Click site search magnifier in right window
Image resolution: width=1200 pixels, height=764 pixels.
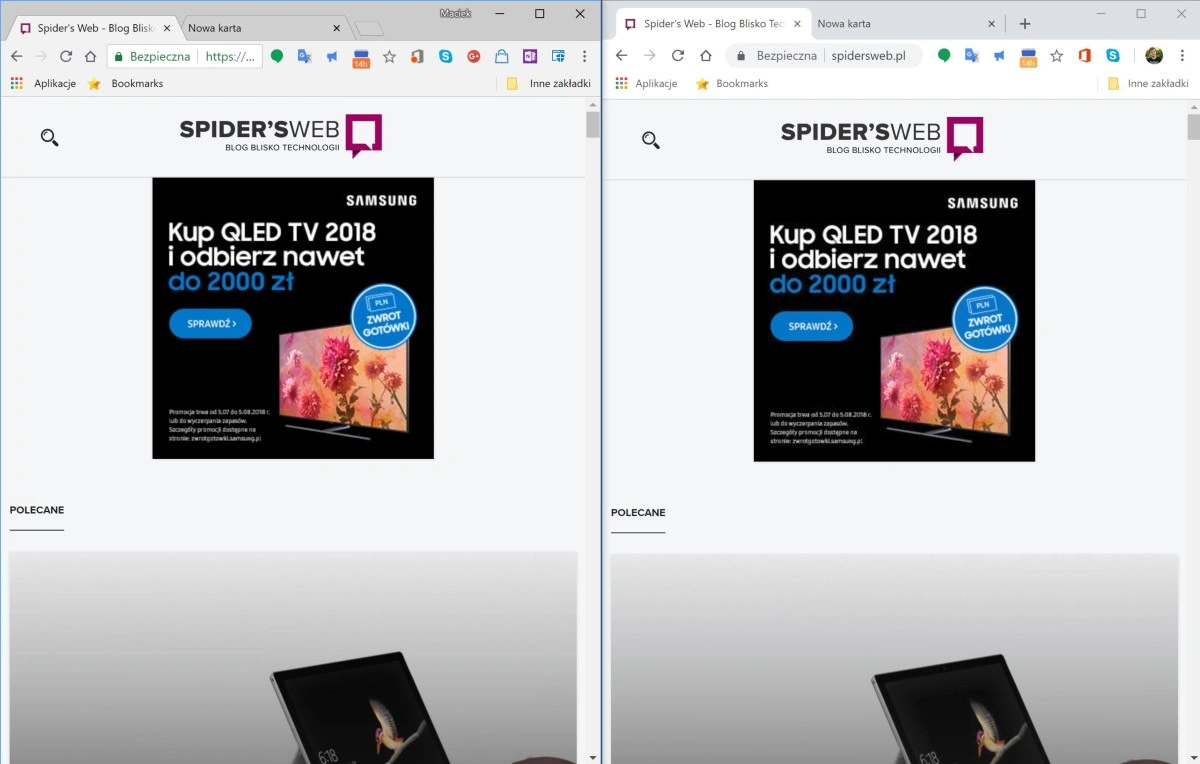651,141
